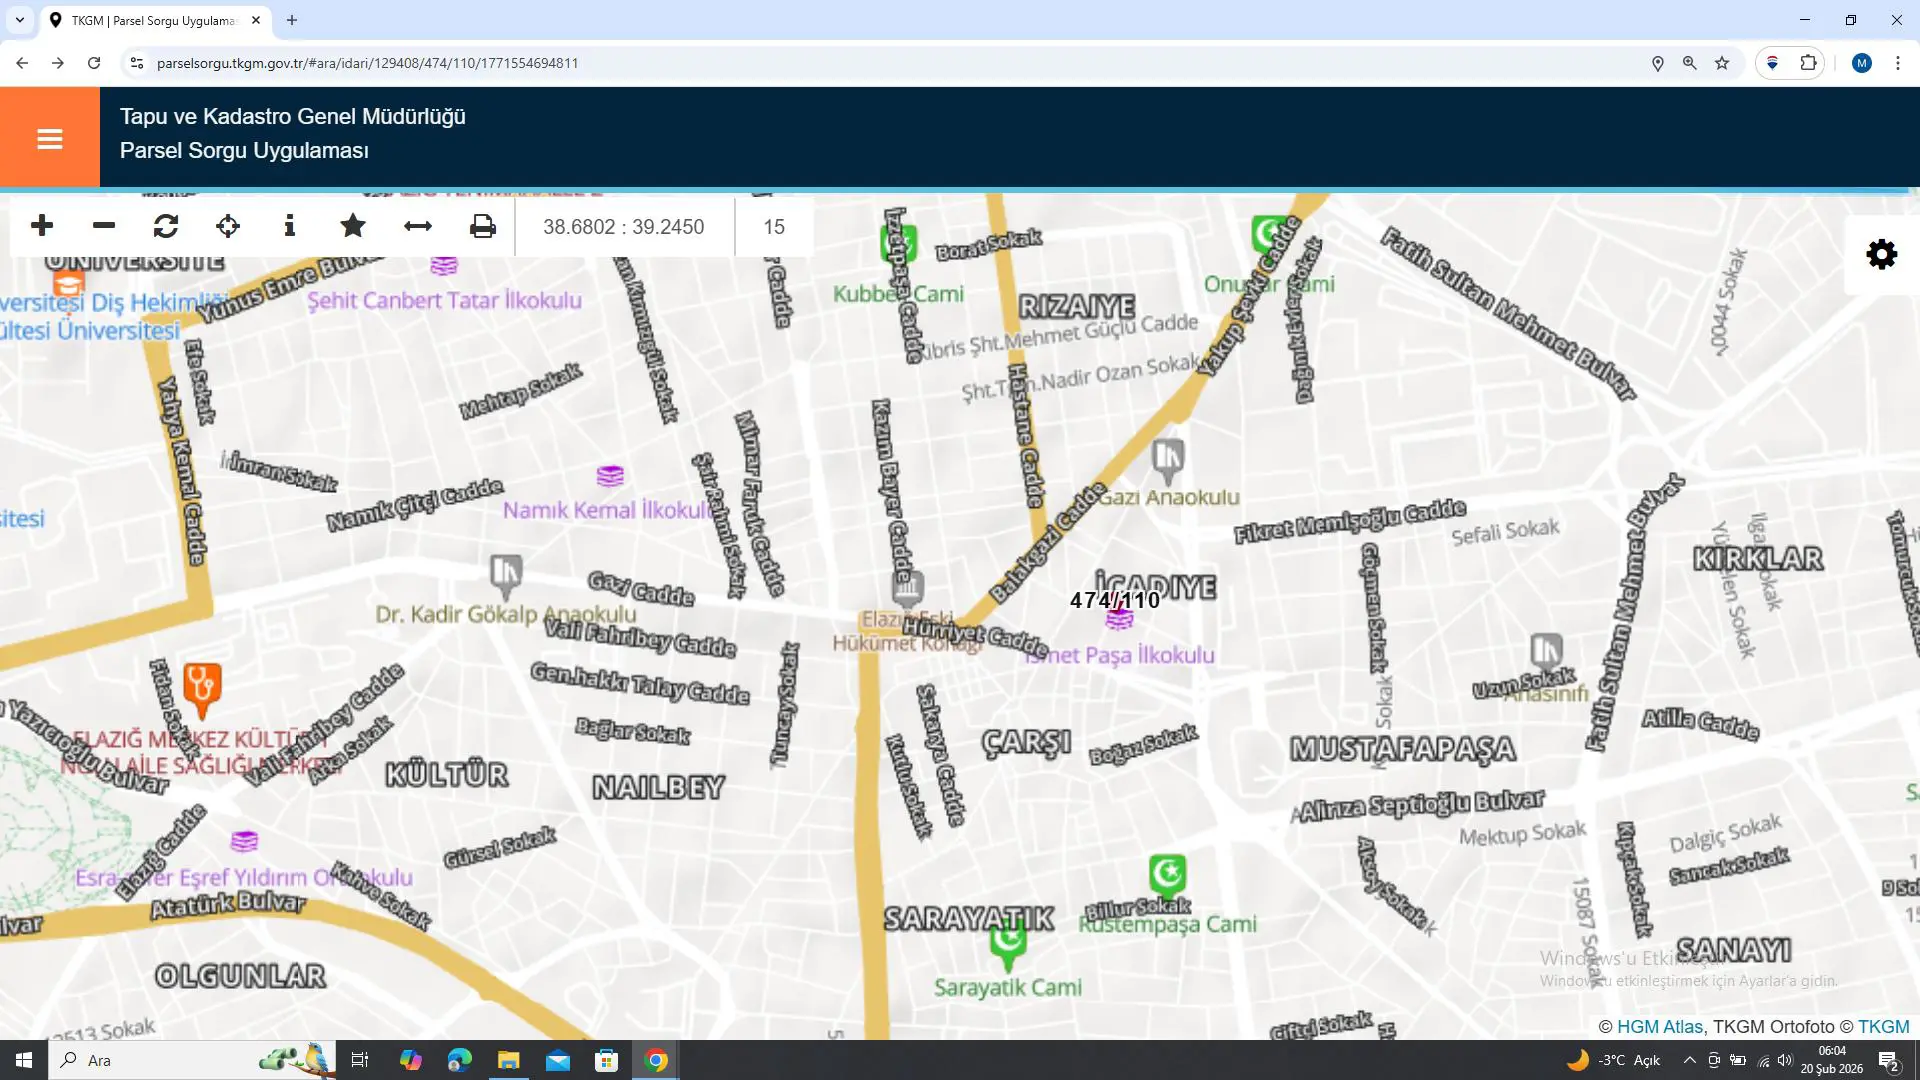This screenshot has height=1080, width=1920.
Task: Open the TKGM attribution link
Action: 1884,1027
